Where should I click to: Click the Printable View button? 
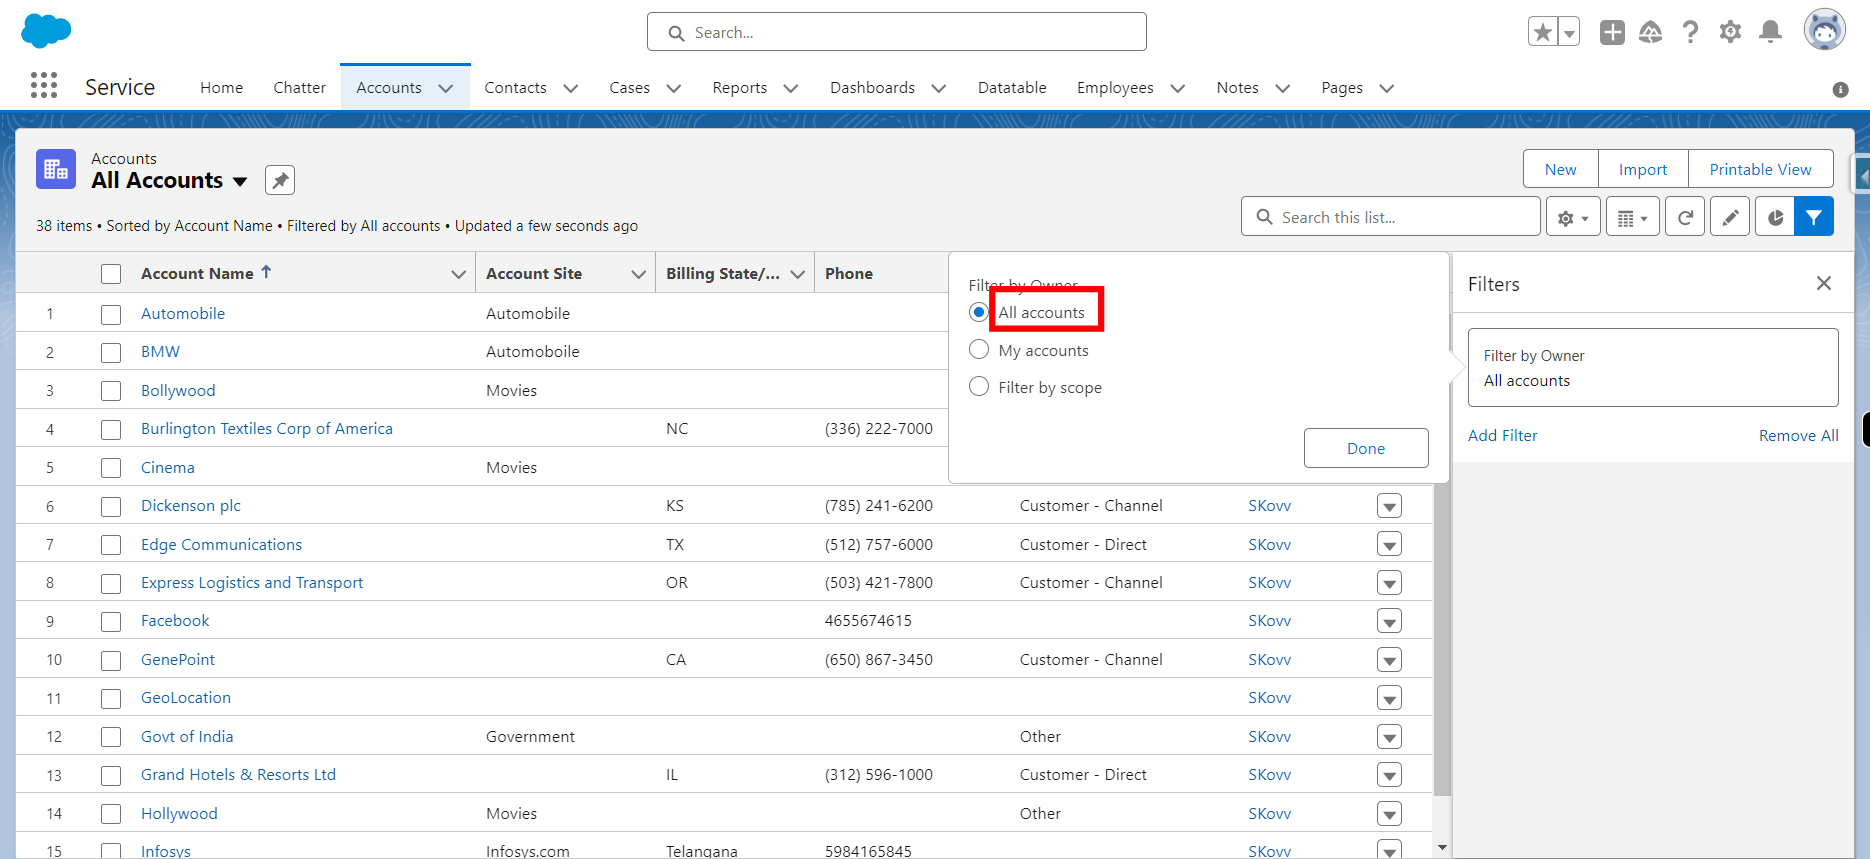[1760, 169]
